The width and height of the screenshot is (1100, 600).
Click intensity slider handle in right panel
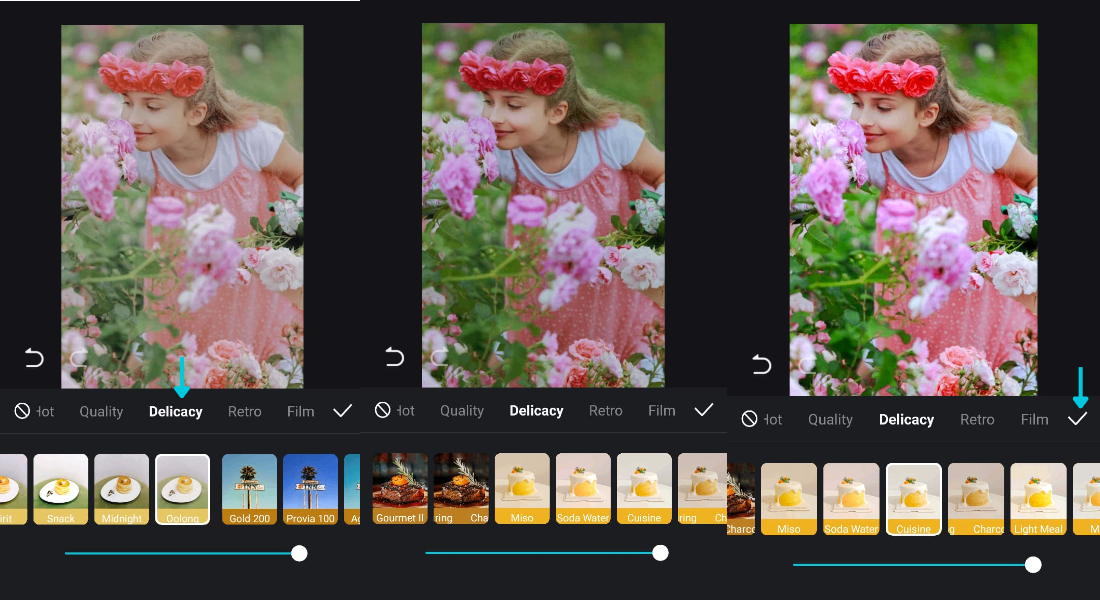coord(1033,565)
